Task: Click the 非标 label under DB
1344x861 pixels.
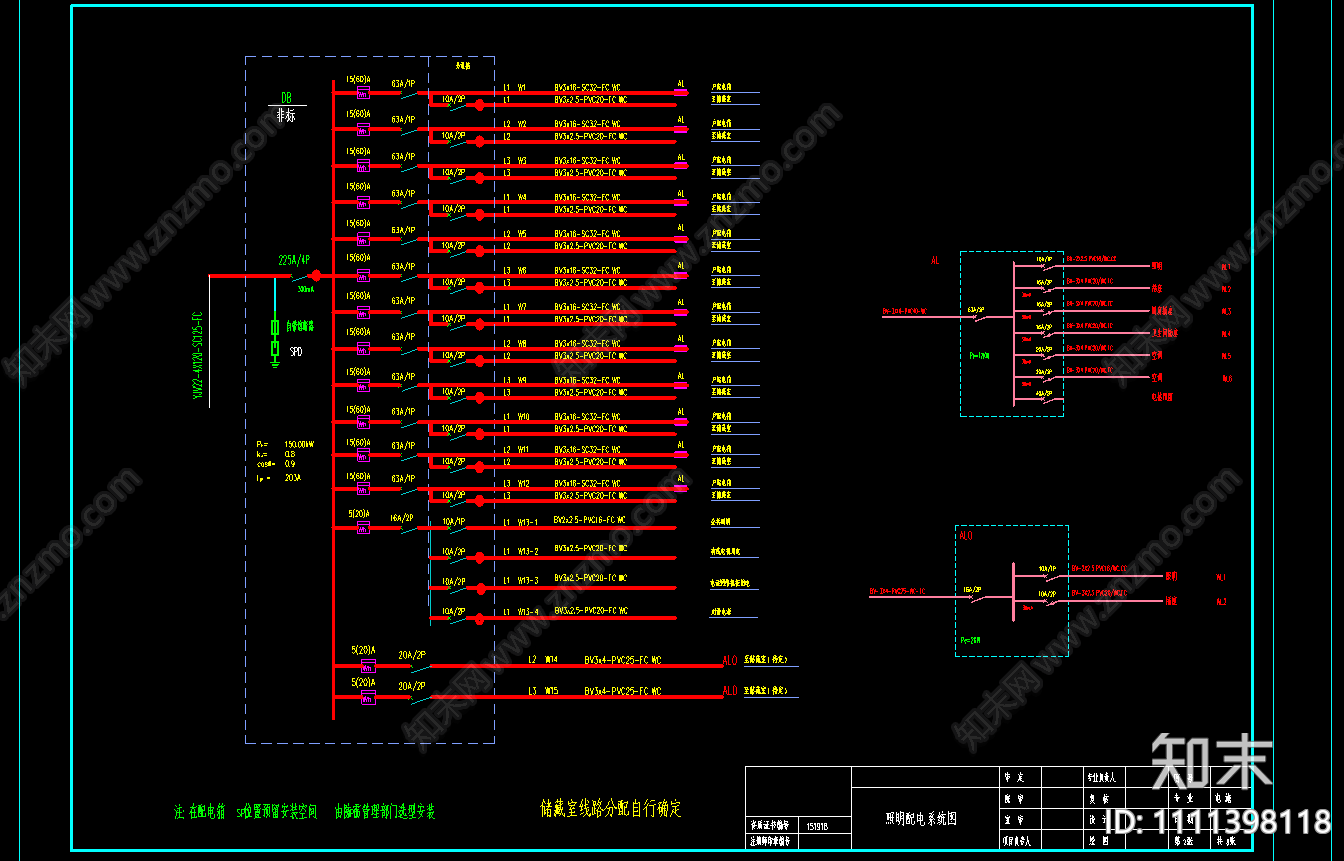Action: point(286,115)
